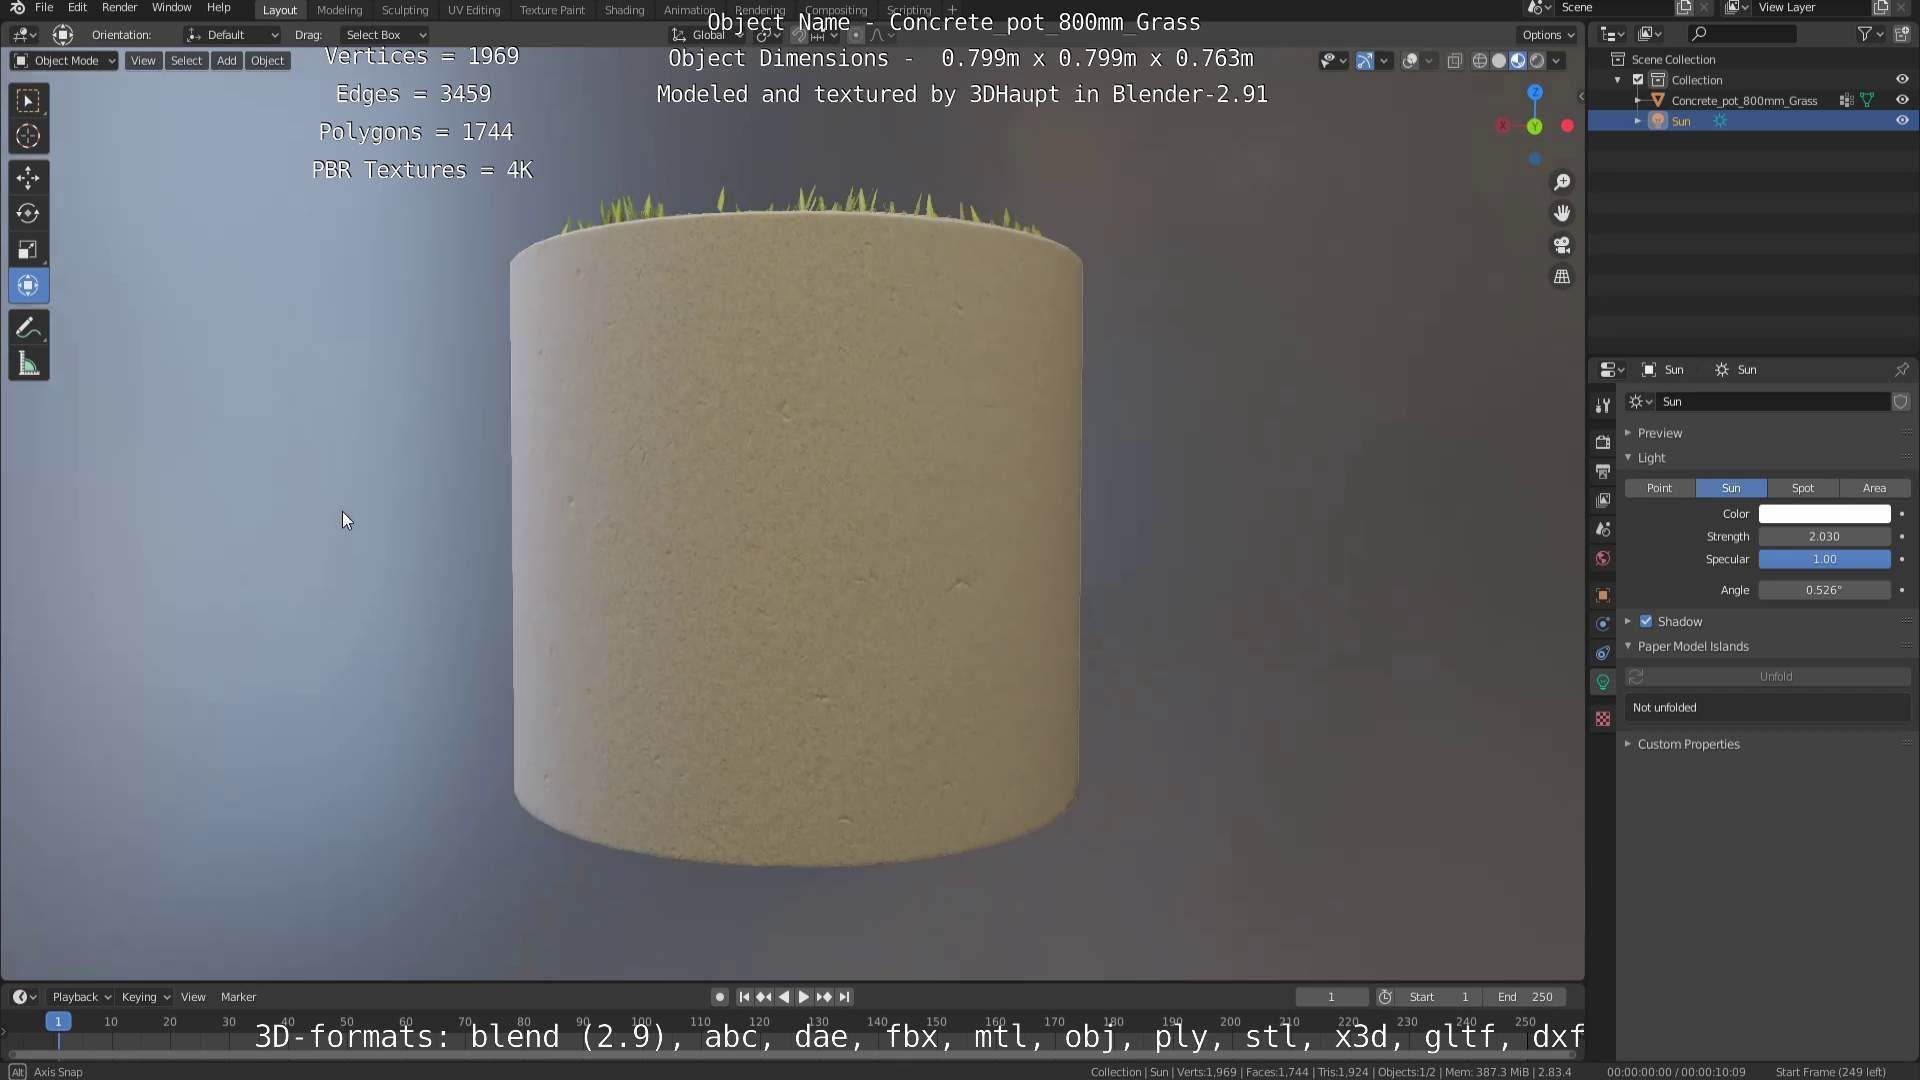1920x1080 pixels.
Task: Activate the Annotate pencil tool
Action: pos(28,328)
